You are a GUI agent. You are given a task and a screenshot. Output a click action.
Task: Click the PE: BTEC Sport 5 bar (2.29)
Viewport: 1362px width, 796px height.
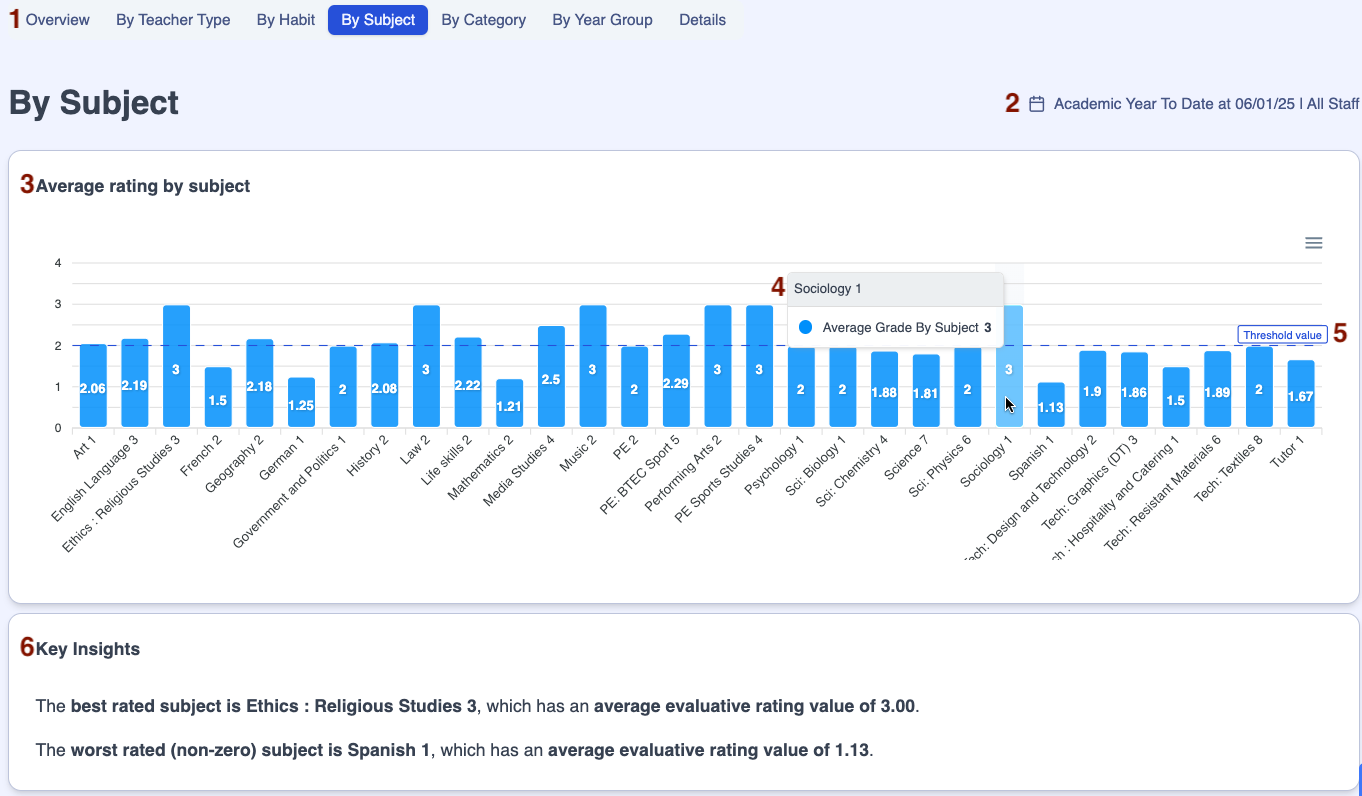(x=677, y=381)
